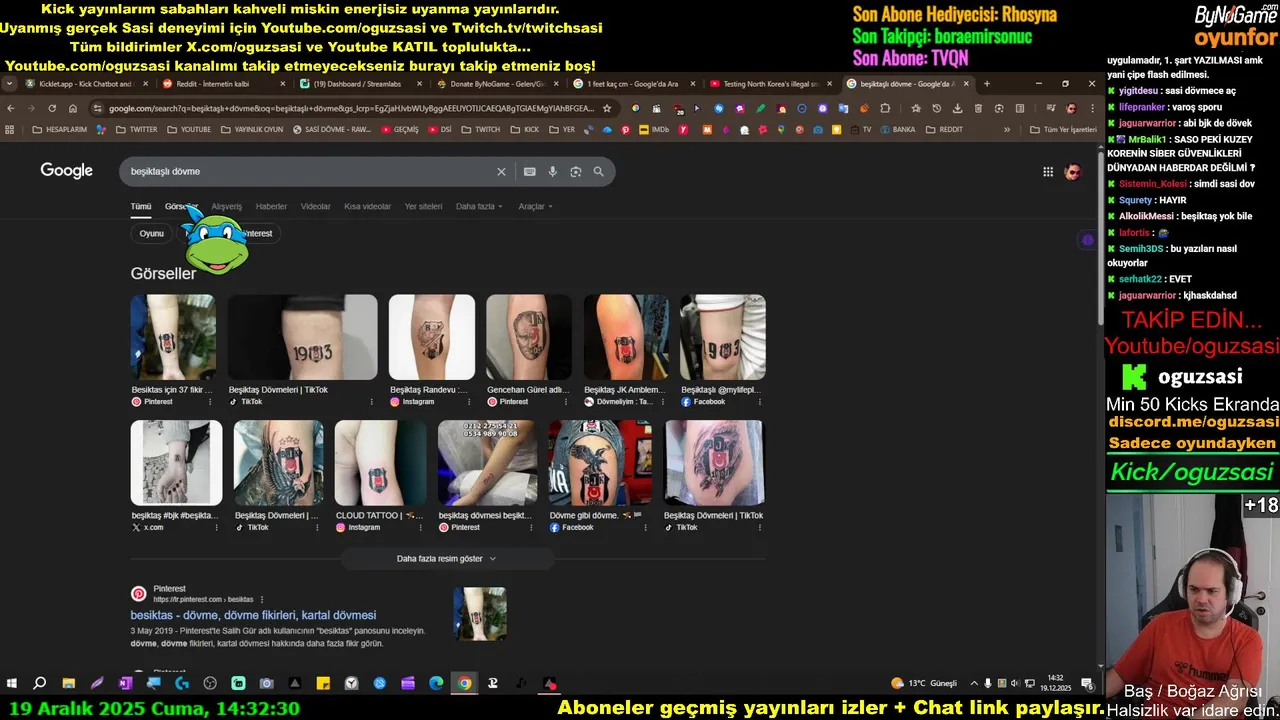Open the Tüm Yer İşaretleri folder

click(x=1063, y=129)
